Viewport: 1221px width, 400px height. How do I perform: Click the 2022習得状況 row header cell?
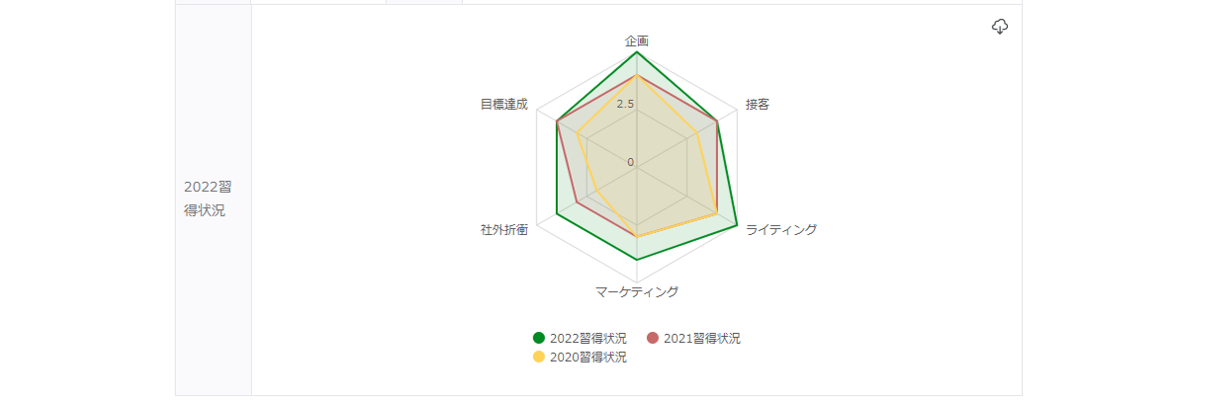(x=208, y=198)
